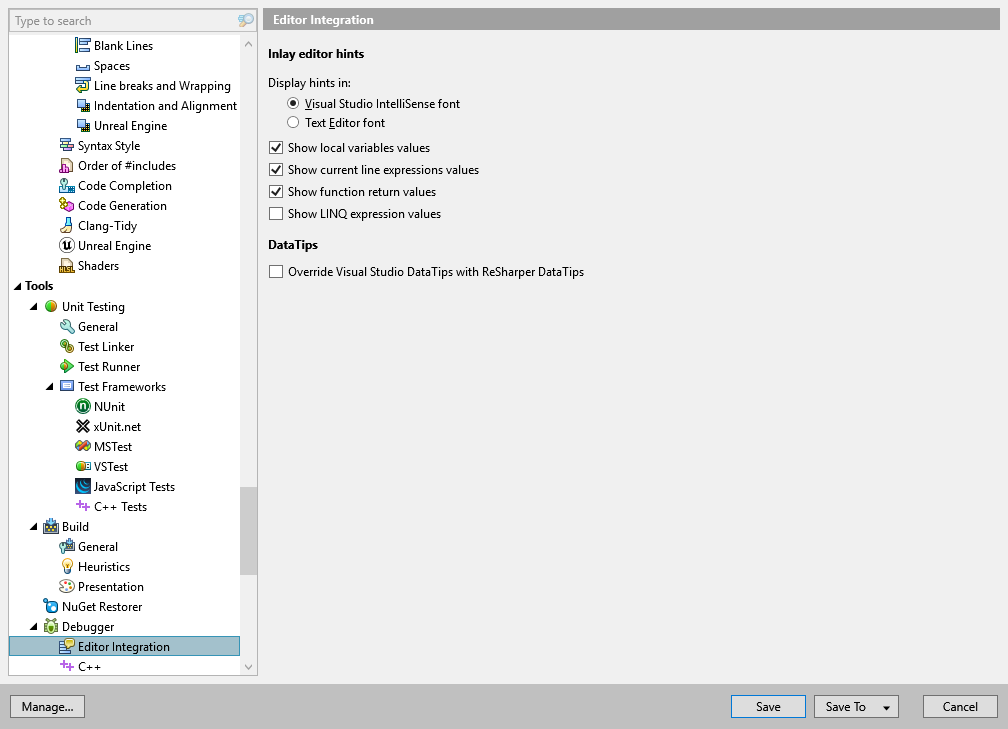Enable Show LINQ expression values

coord(275,213)
